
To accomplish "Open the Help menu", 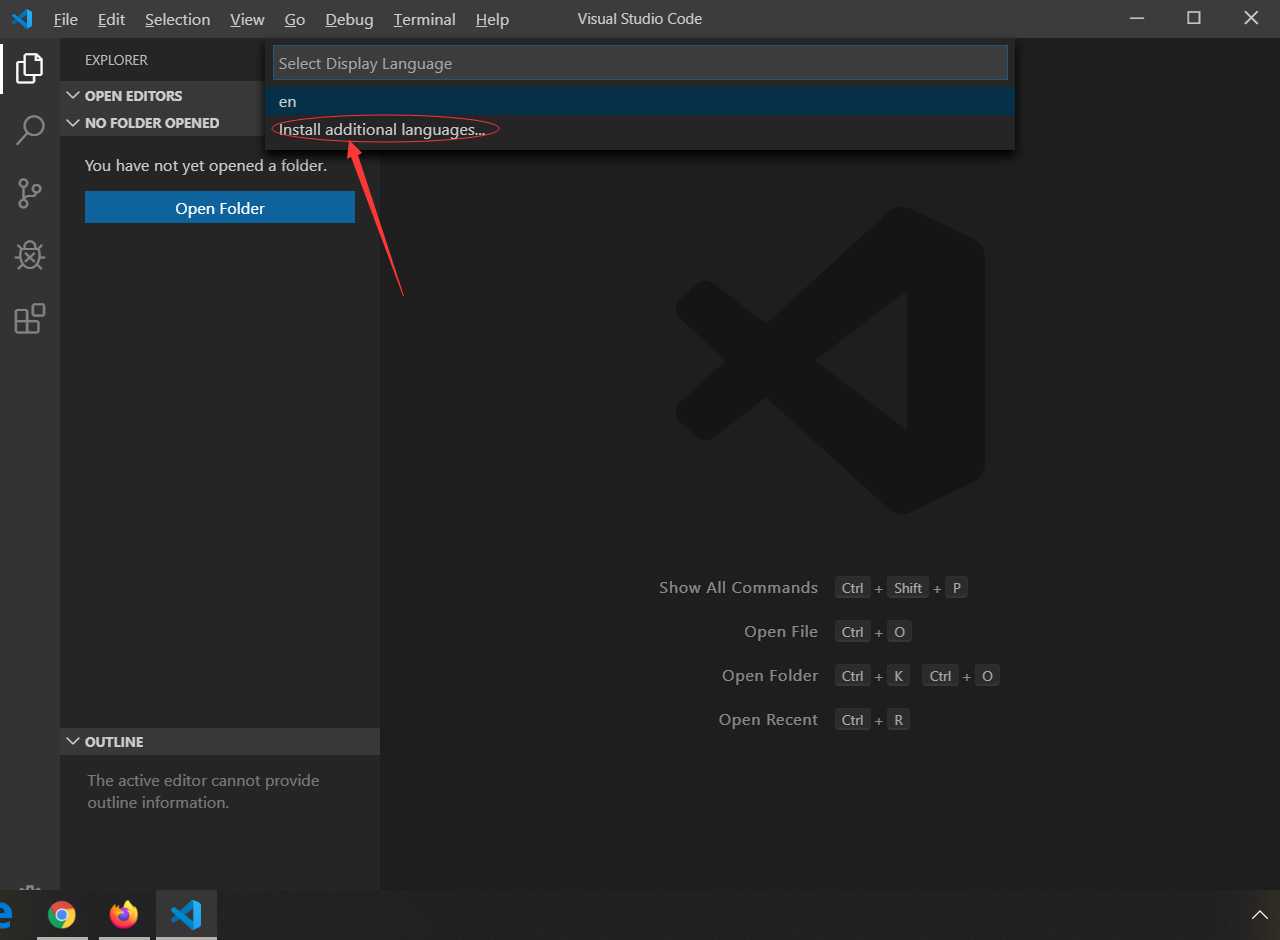I will pyautogui.click(x=492, y=19).
